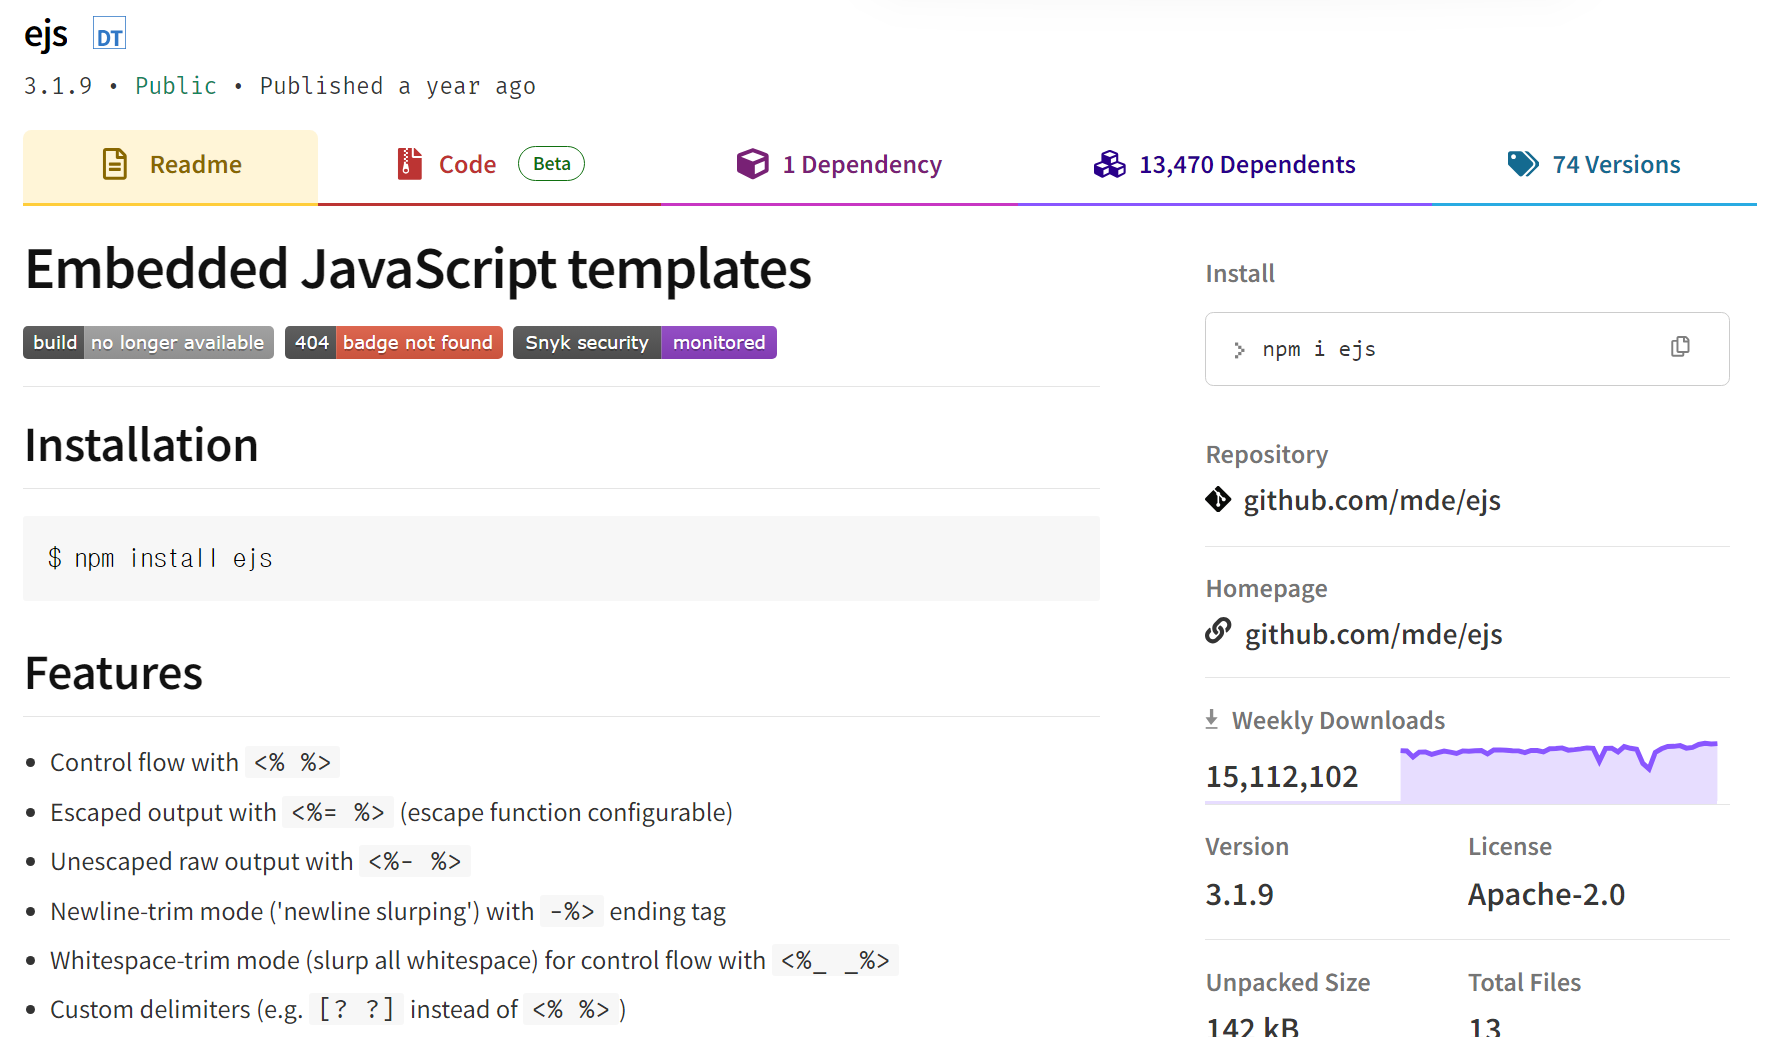This screenshot has width=1772, height=1037.
Task: Open the Readme tab
Action: click(x=170, y=166)
